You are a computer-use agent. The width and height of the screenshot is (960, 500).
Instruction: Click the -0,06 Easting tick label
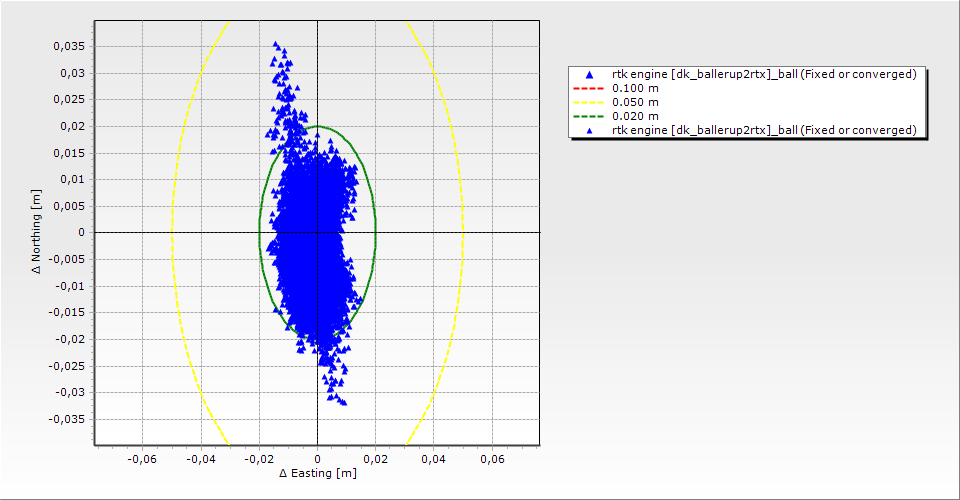point(142,459)
